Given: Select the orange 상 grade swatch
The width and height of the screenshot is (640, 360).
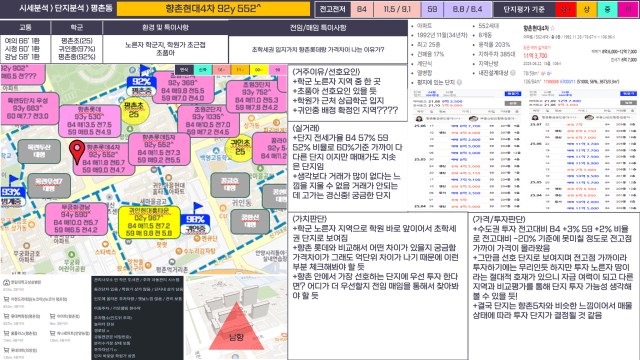Looking at the screenshot, I should pyautogui.click(x=587, y=9).
